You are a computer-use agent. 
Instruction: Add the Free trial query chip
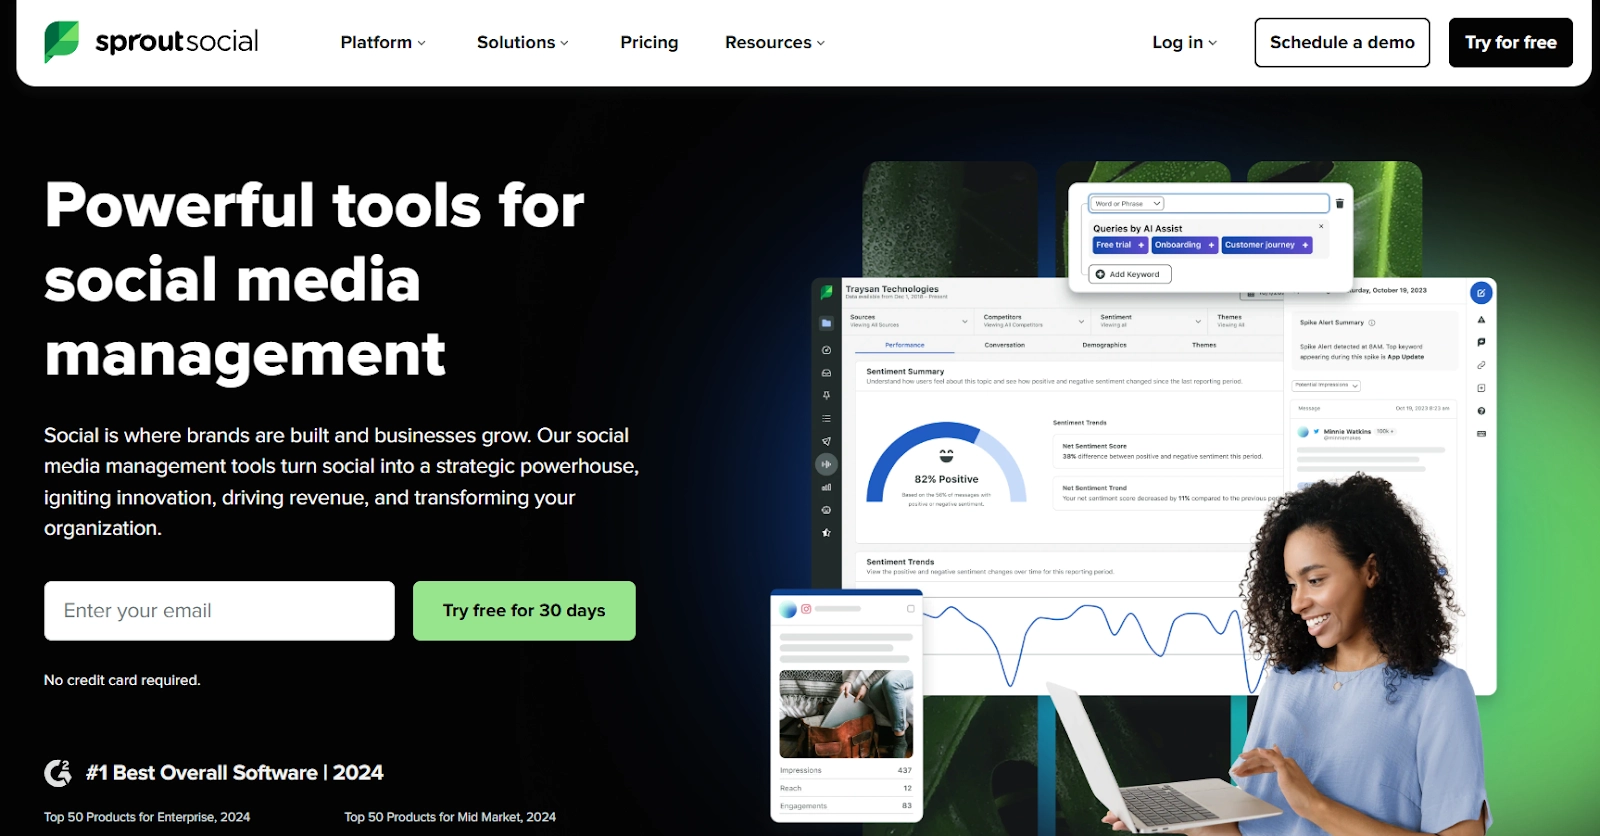point(1120,245)
